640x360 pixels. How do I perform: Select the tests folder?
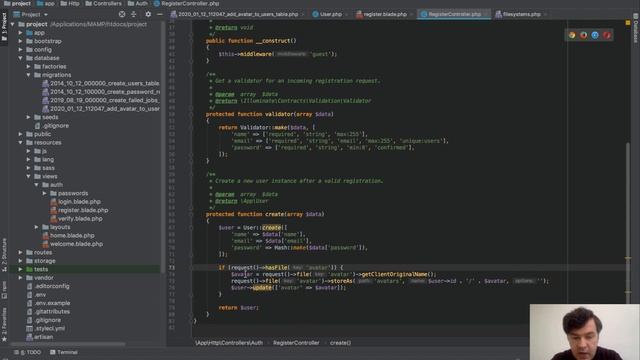37,269
